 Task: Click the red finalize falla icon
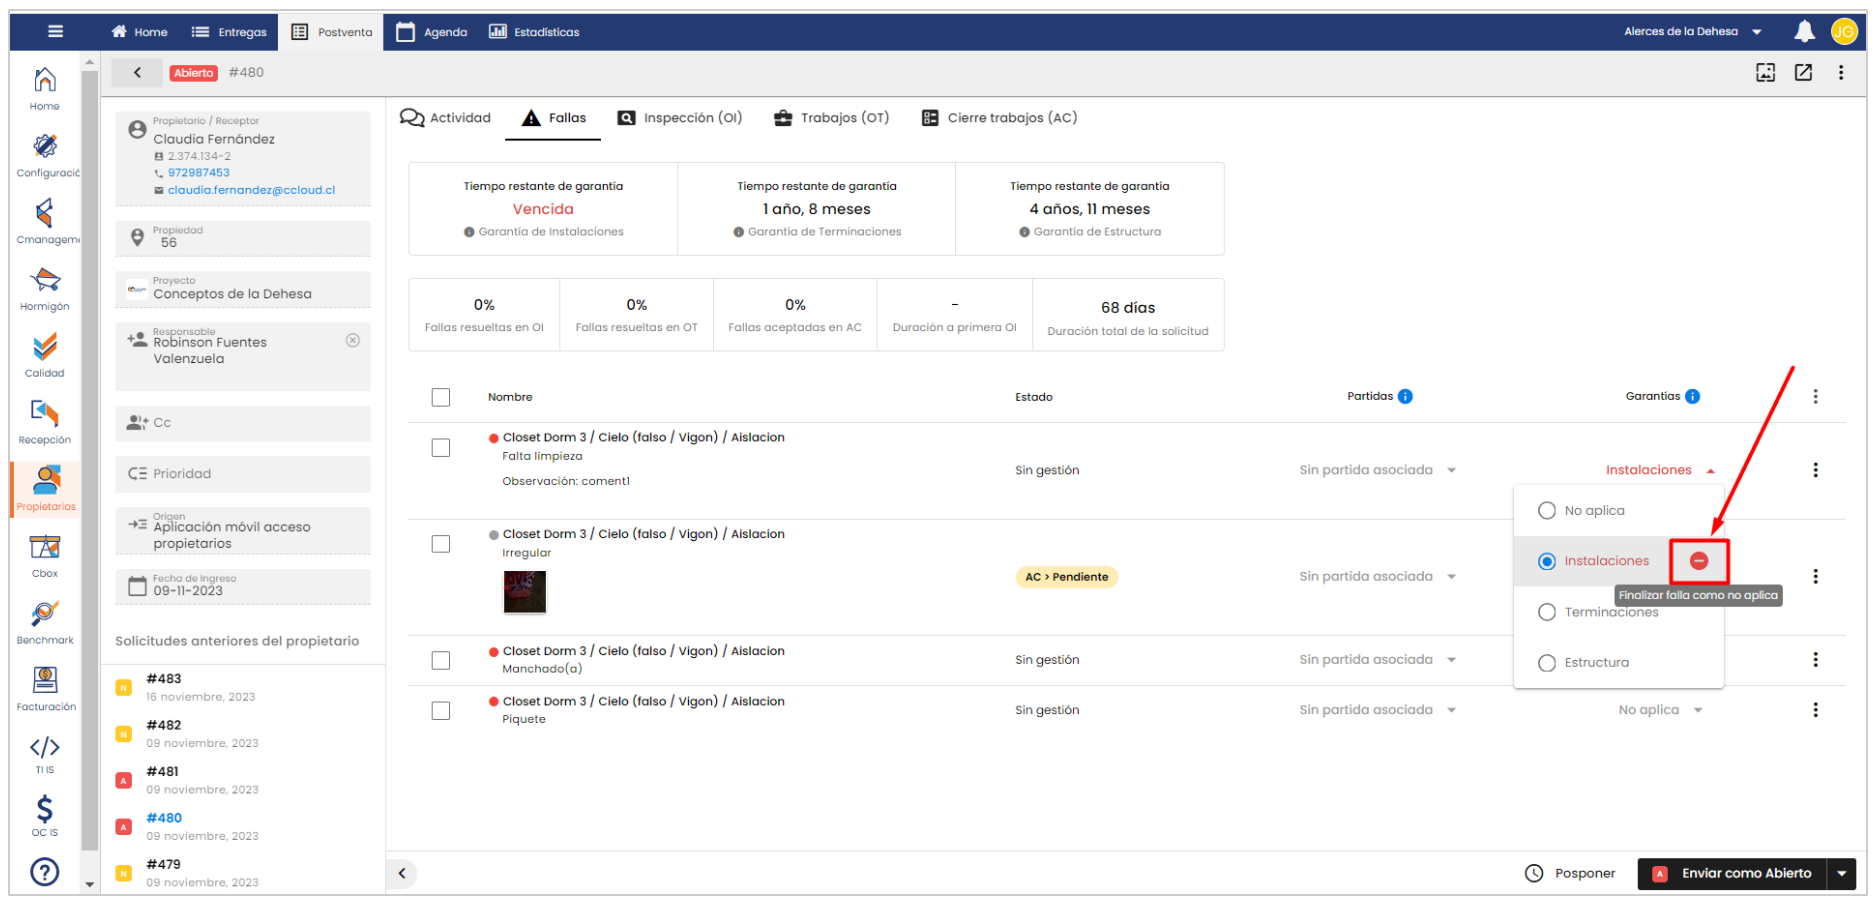tap(1699, 561)
